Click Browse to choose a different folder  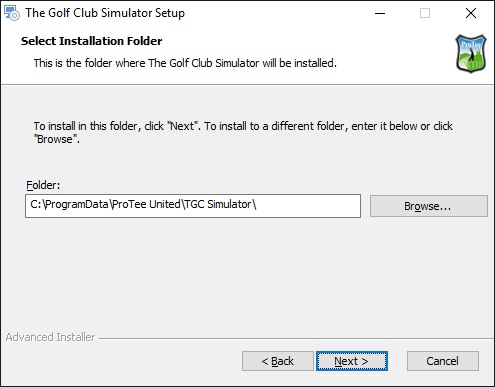coord(429,206)
